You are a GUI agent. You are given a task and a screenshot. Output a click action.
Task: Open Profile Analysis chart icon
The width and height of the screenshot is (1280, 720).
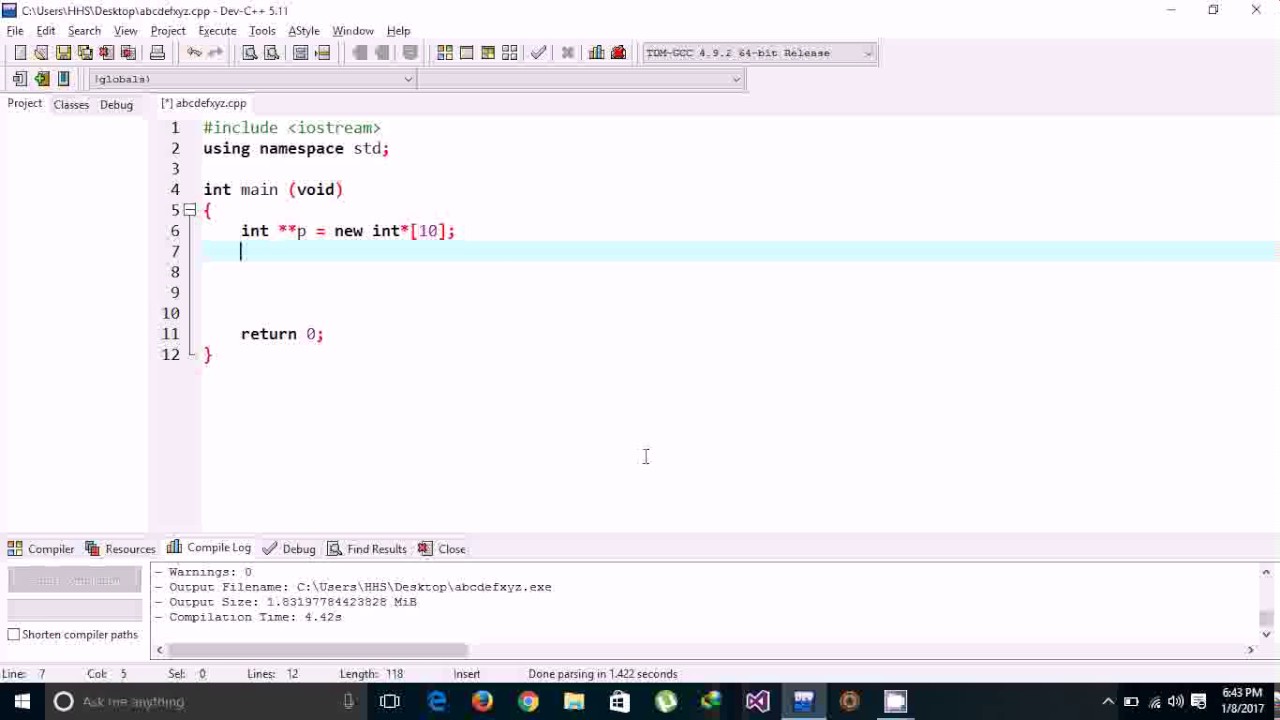tap(597, 53)
